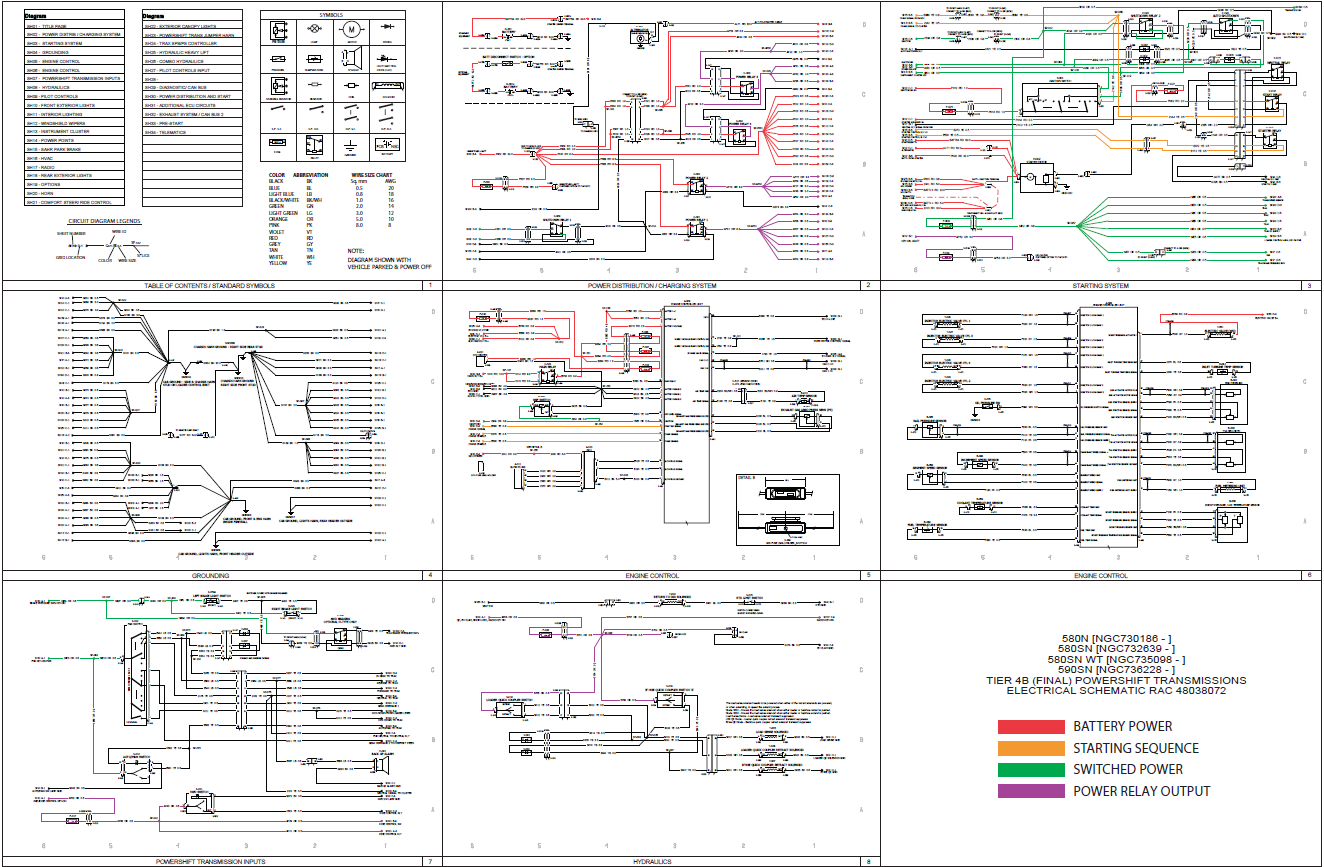The width and height of the screenshot is (1324, 867).
Task: Click the 'SH16 - HVAC' contents row
Action: tap(74, 158)
